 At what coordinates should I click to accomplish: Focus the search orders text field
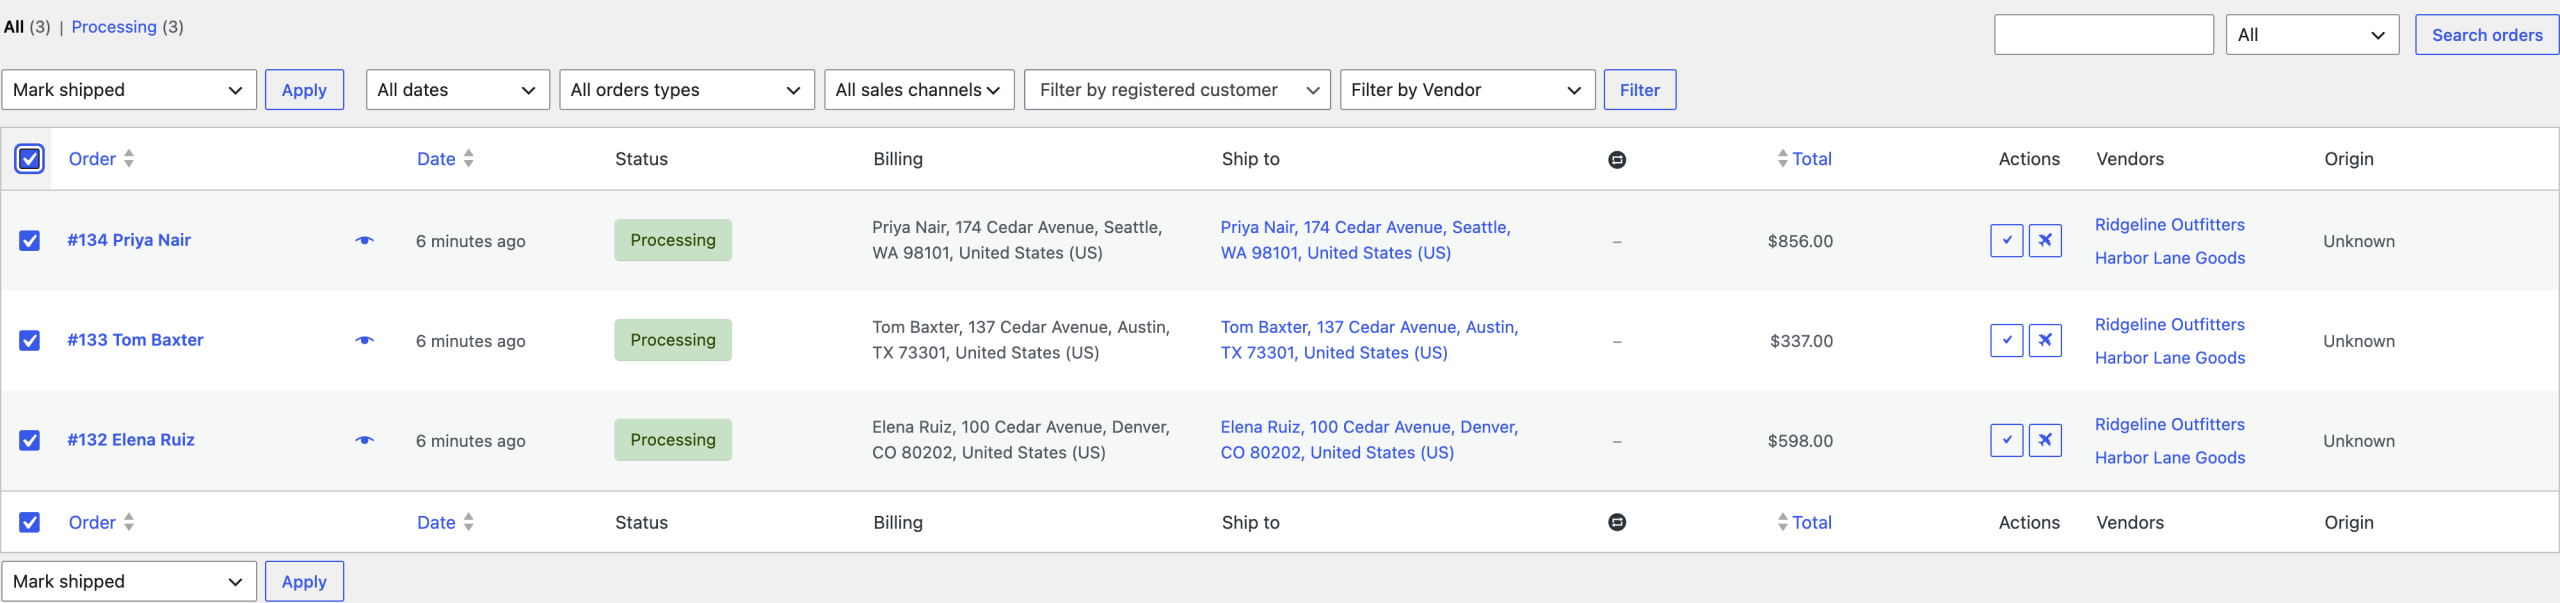pos(2103,35)
